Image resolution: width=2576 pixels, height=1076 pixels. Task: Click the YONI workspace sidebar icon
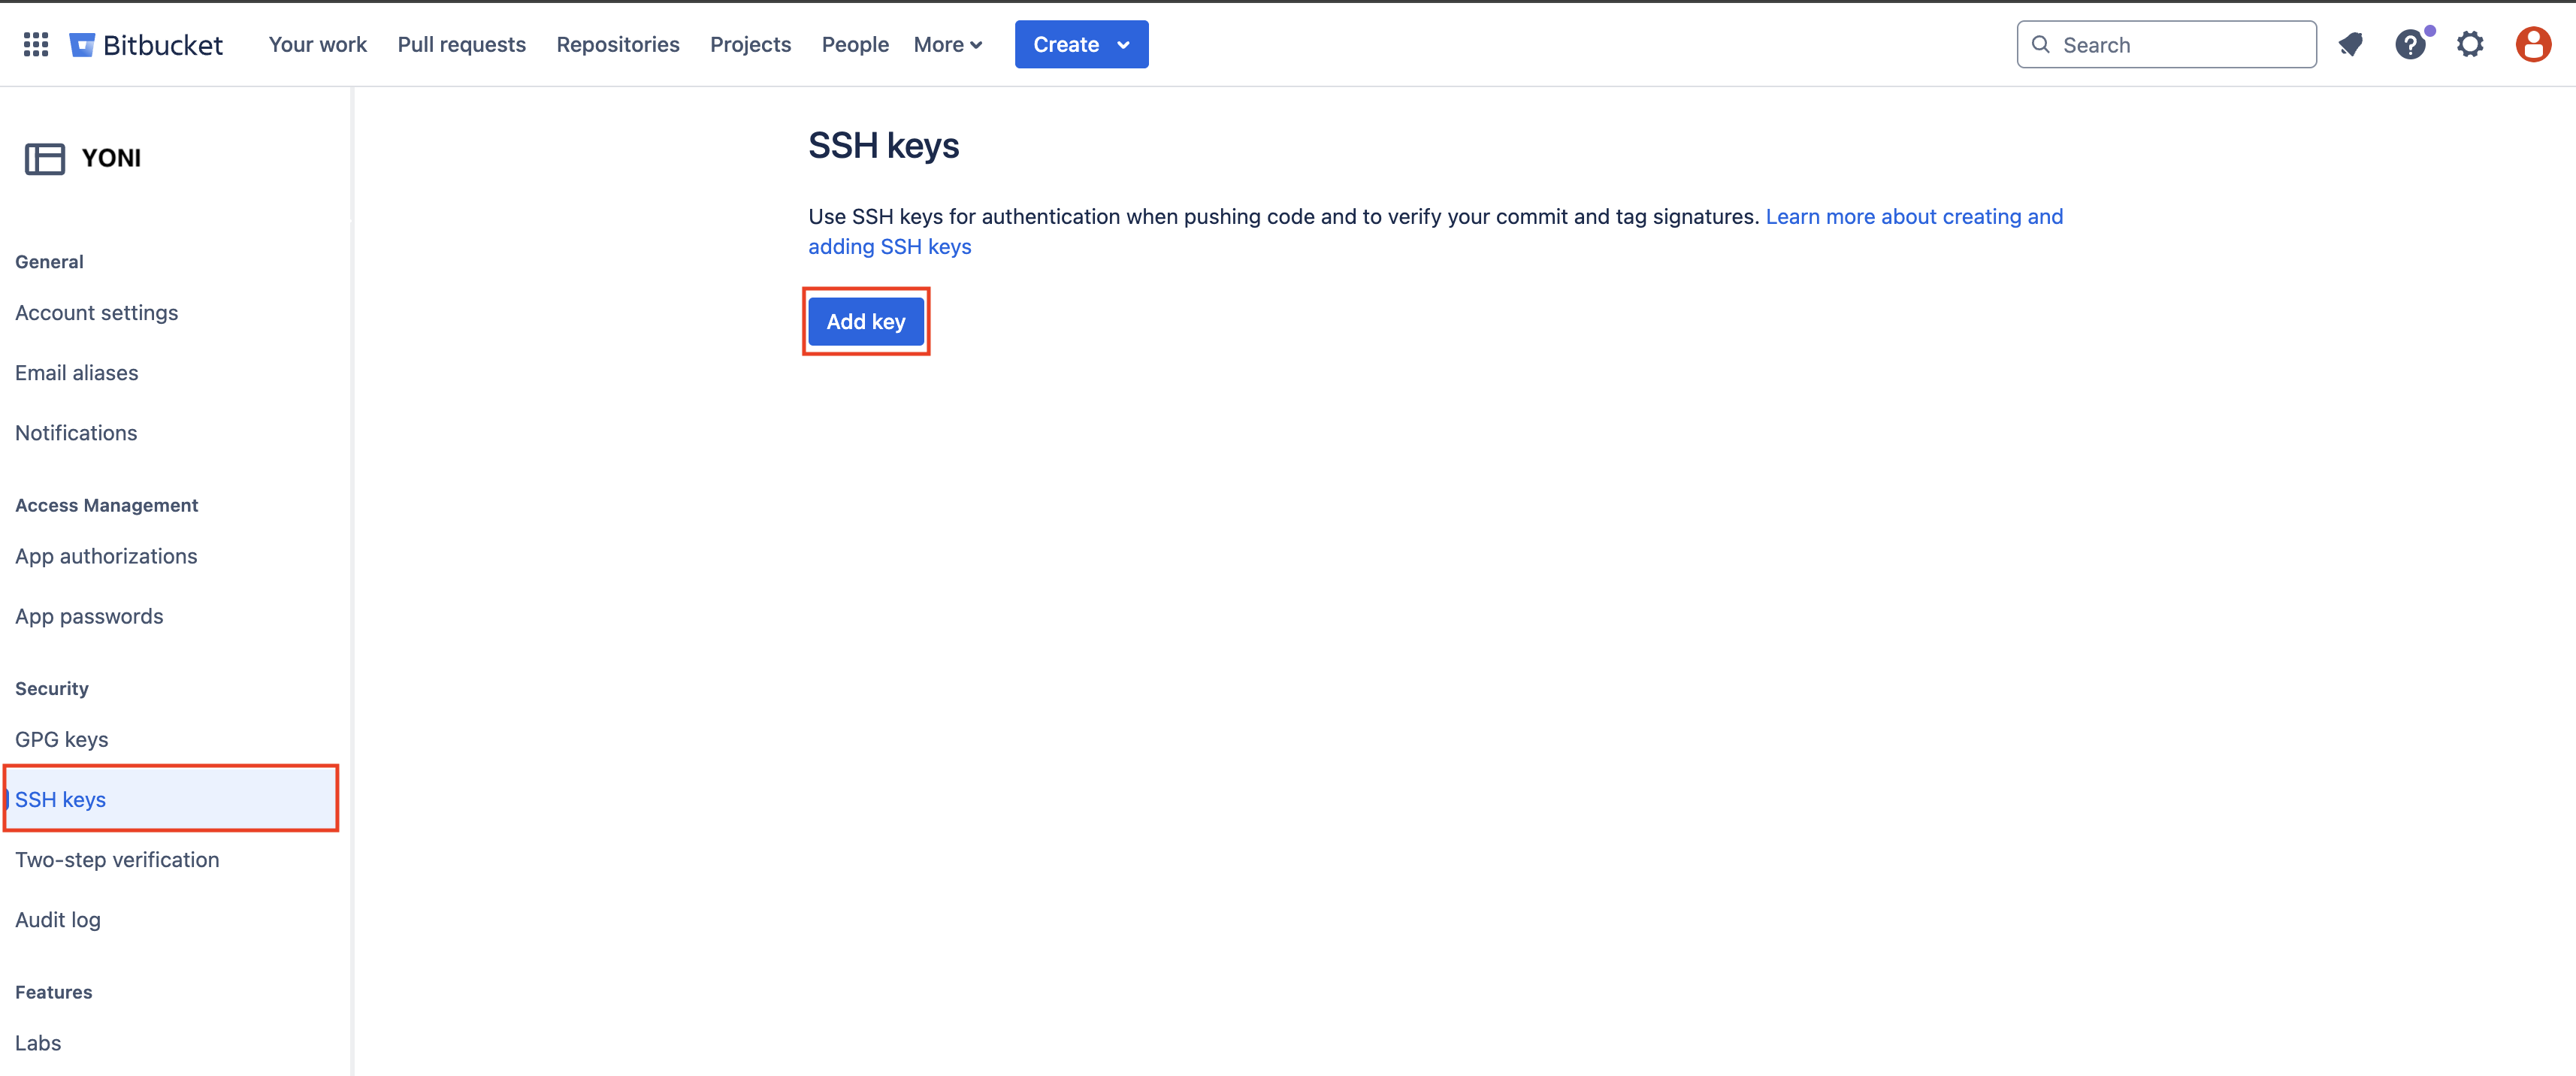coord(45,158)
